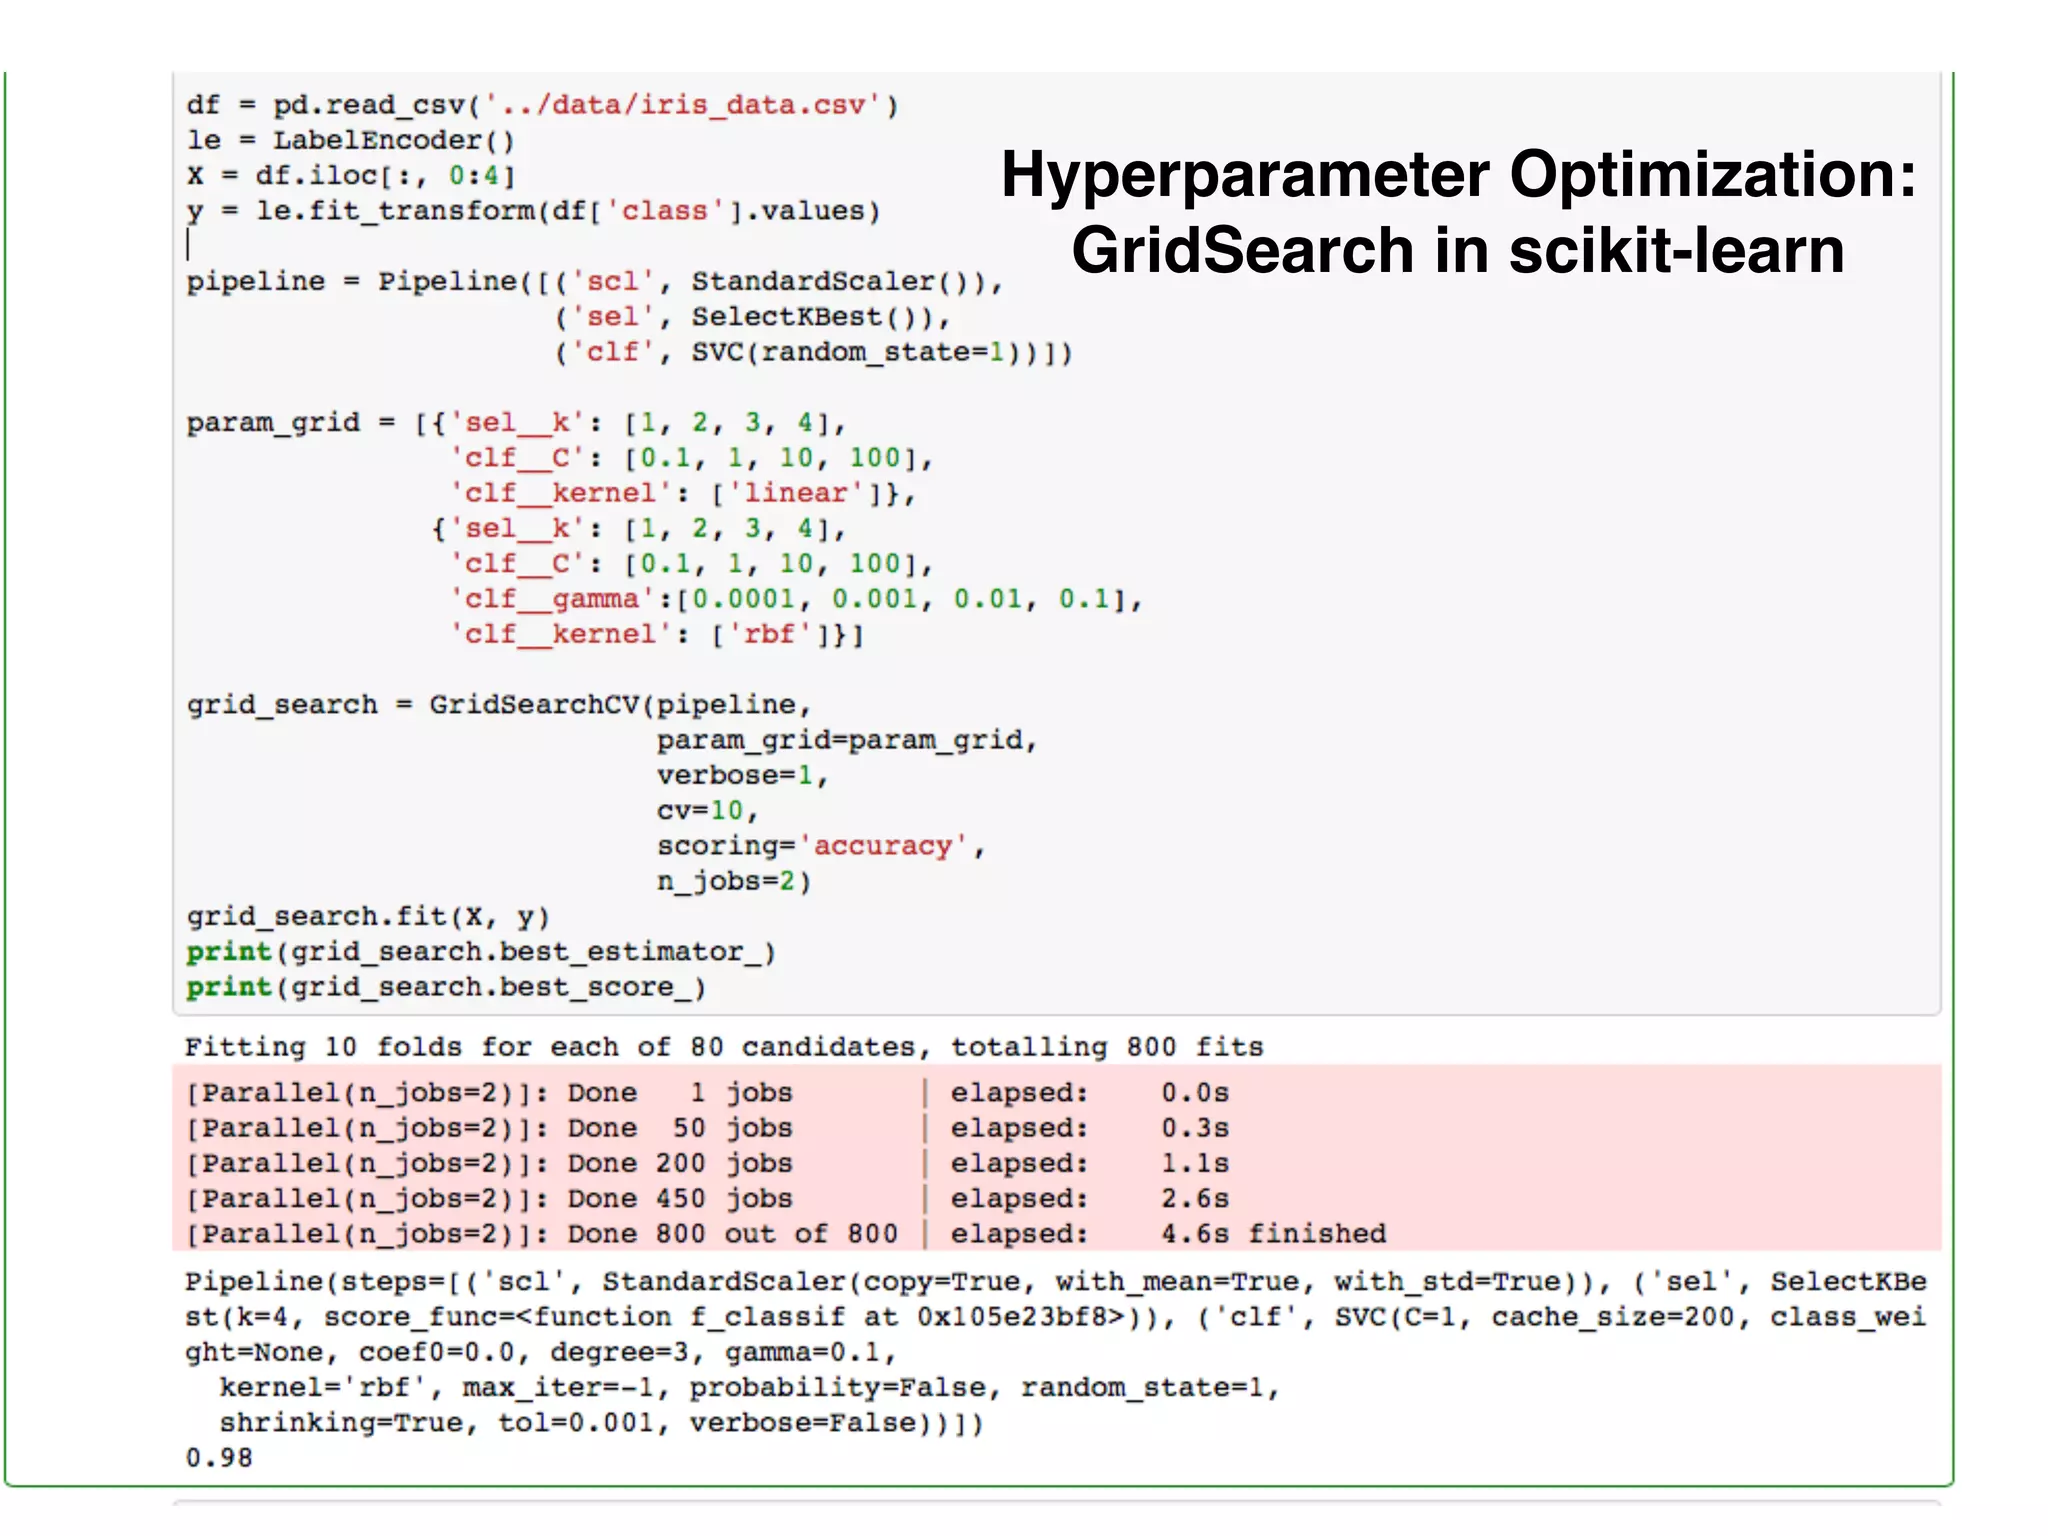Viewport: 2048px width, 1536px height.
Task: Click the log line 'Done 800 out of 800'
Action: coord(786,1234)
